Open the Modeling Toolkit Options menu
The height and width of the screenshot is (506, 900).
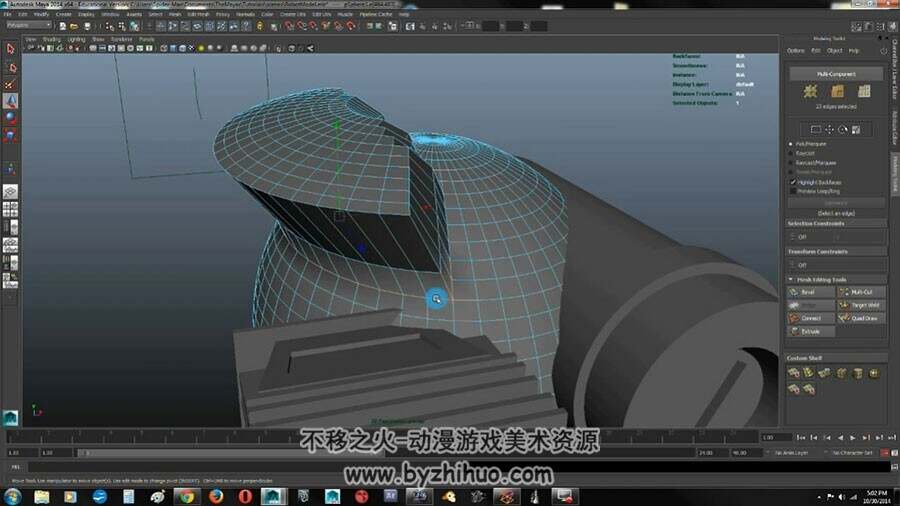pos(796,51)
